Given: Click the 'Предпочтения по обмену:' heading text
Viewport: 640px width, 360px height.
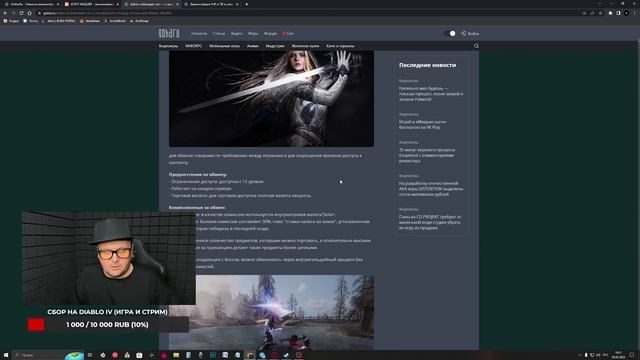Looking at the screenshot, I should [198, 174].
